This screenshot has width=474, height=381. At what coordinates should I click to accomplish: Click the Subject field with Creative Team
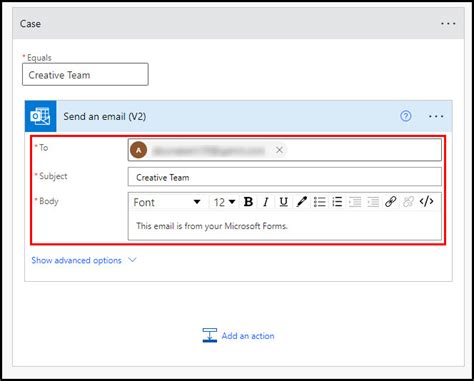pyautogui.click(x=285, y=177)
